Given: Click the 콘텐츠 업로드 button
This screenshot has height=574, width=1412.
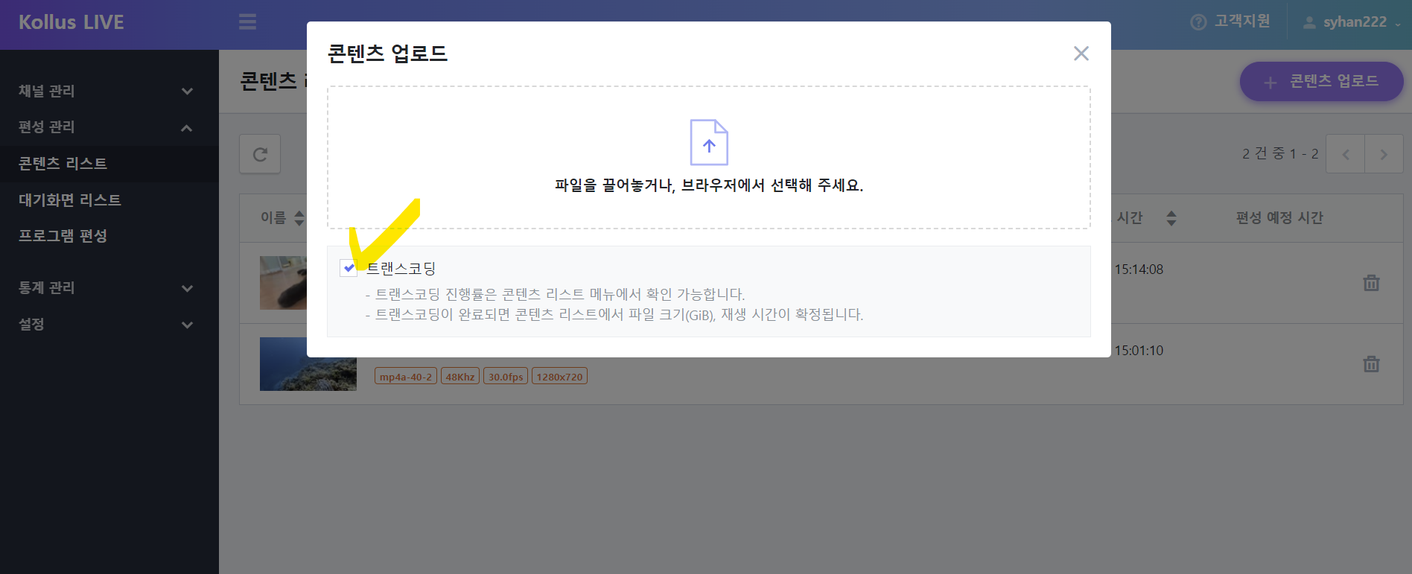Looking at the screenshot, I should [1322, 82].
